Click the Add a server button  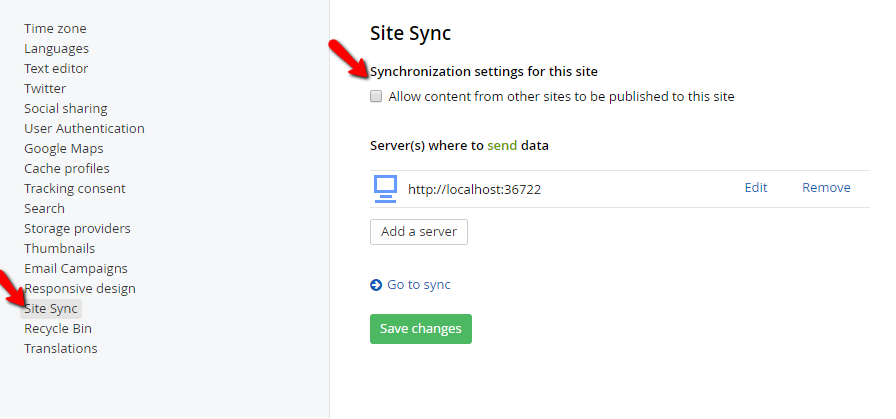[x=419, y=232]
